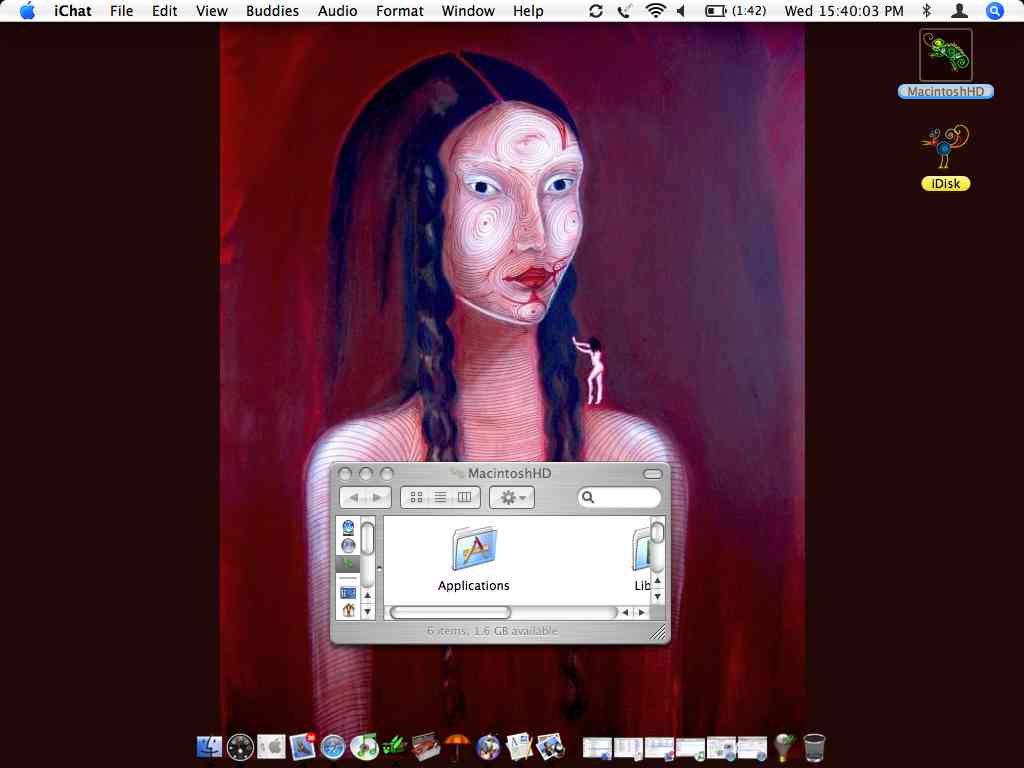This screenshot has width=1024, height=768.
Task: Select Network globe in the Finder sidebar
Action: tap(348, 545)
